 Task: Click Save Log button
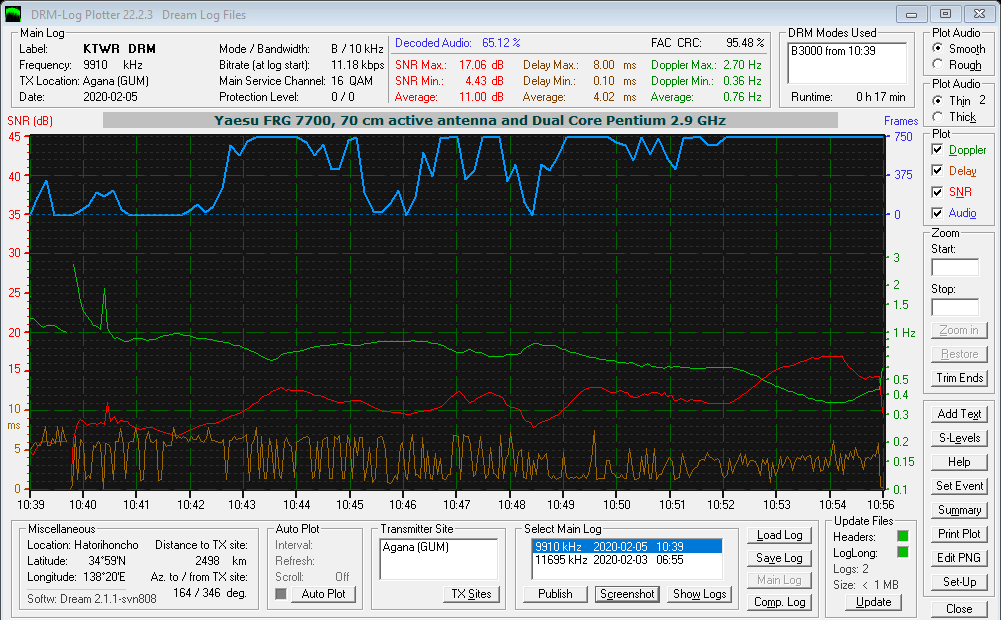tap(779, 558)
